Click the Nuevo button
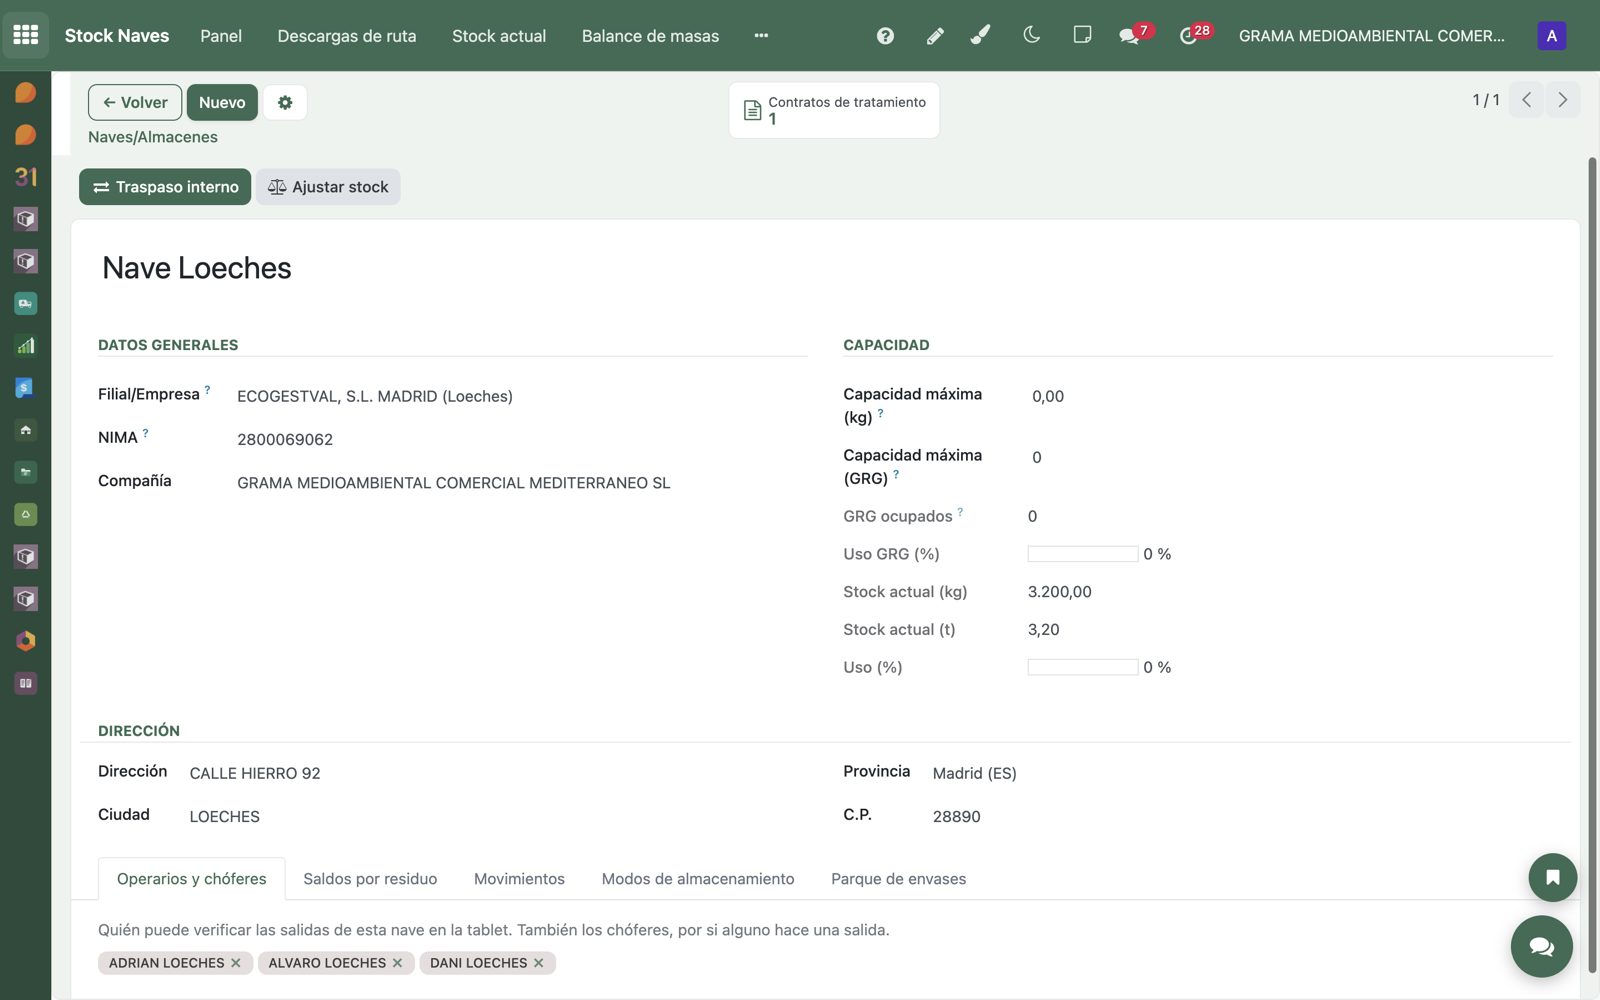The image size is (1600, 1000). [x=222, y=102]
